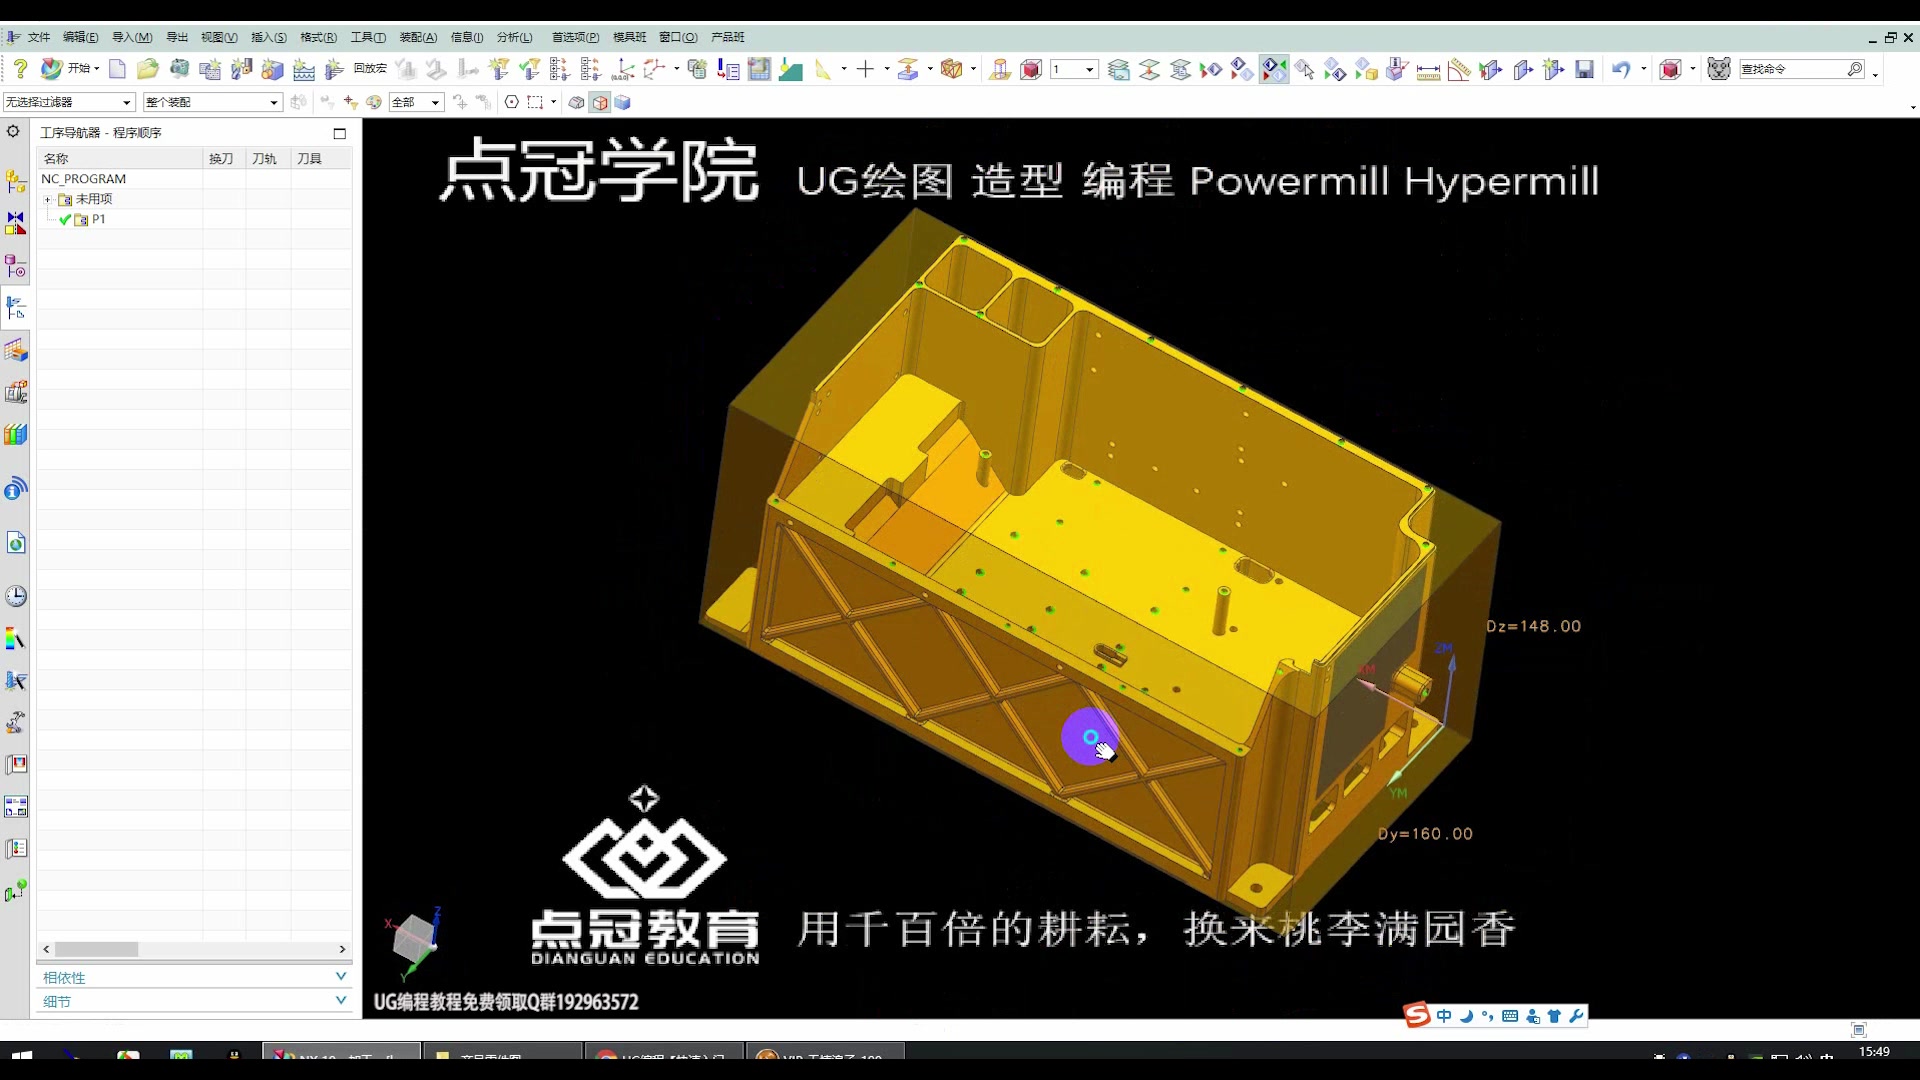This screenshot has width=1920, height=1080.
Task: Click the layer settings icon on the toolbar
Action: point(1119,69)
